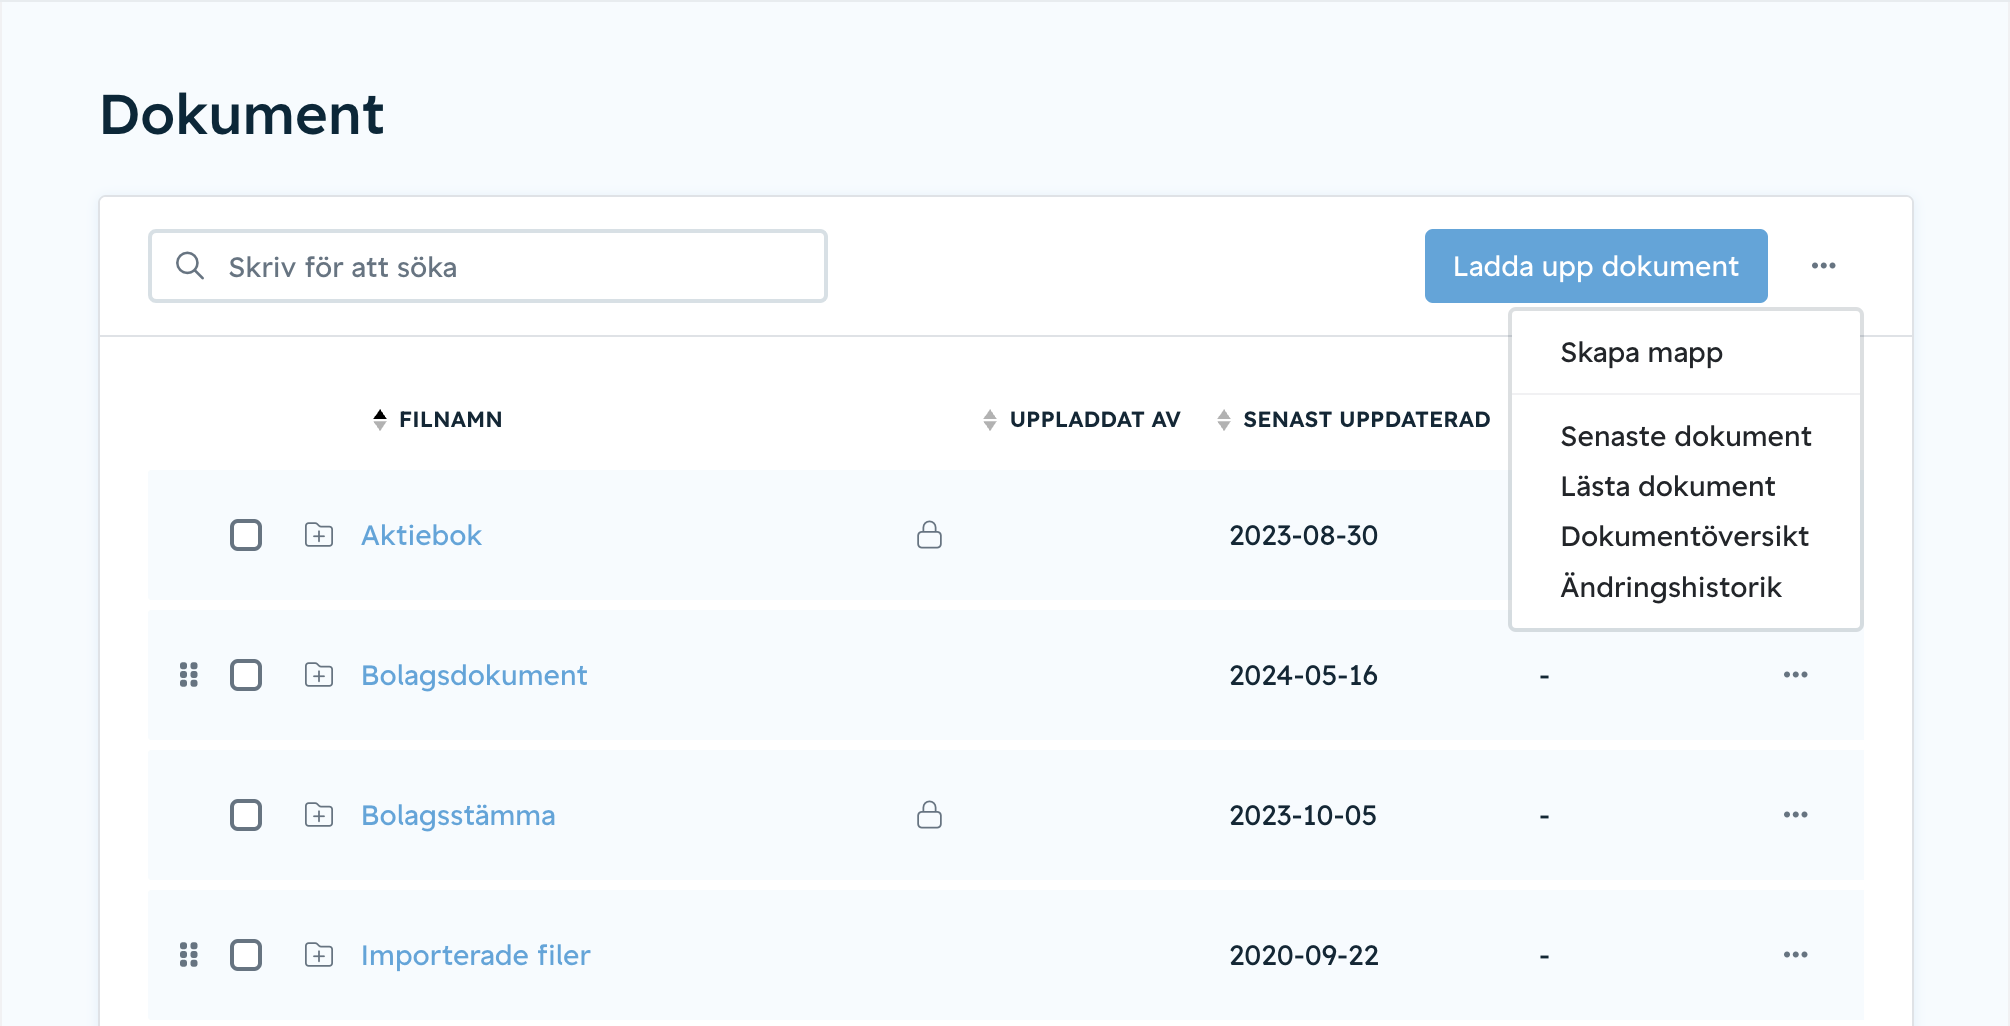2010x1026 pixels.
Task: Sort by the Uppladdat av column
Action: pyautogui.click(x=1081, y=420)
